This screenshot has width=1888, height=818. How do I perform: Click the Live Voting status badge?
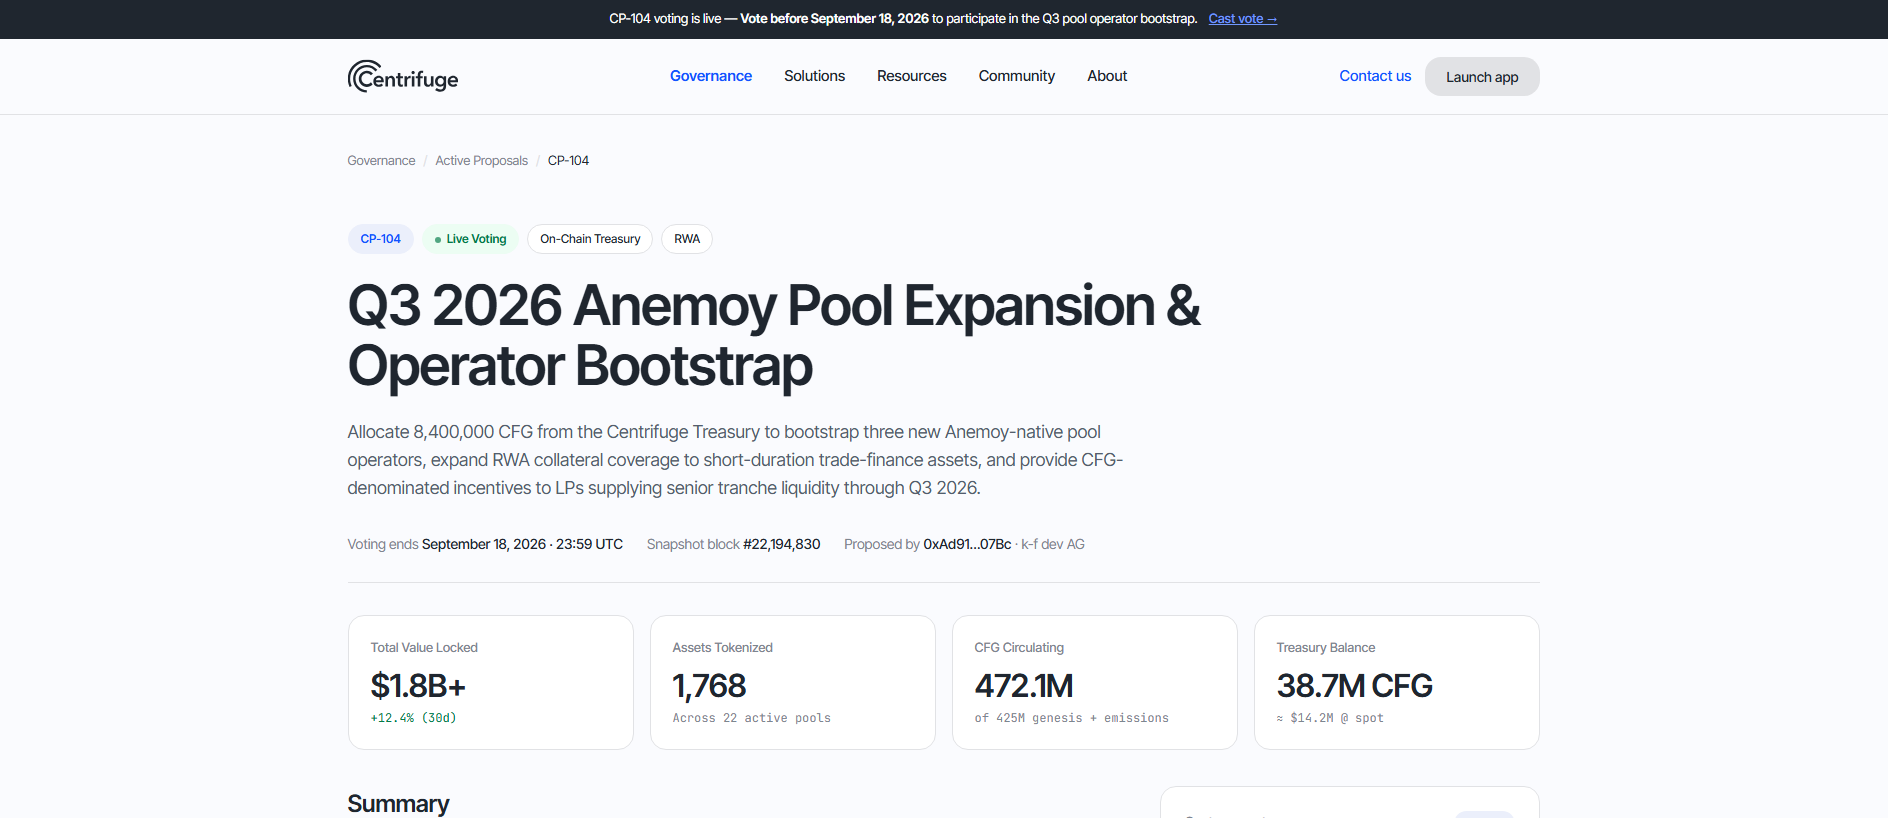tap(470, 239)
